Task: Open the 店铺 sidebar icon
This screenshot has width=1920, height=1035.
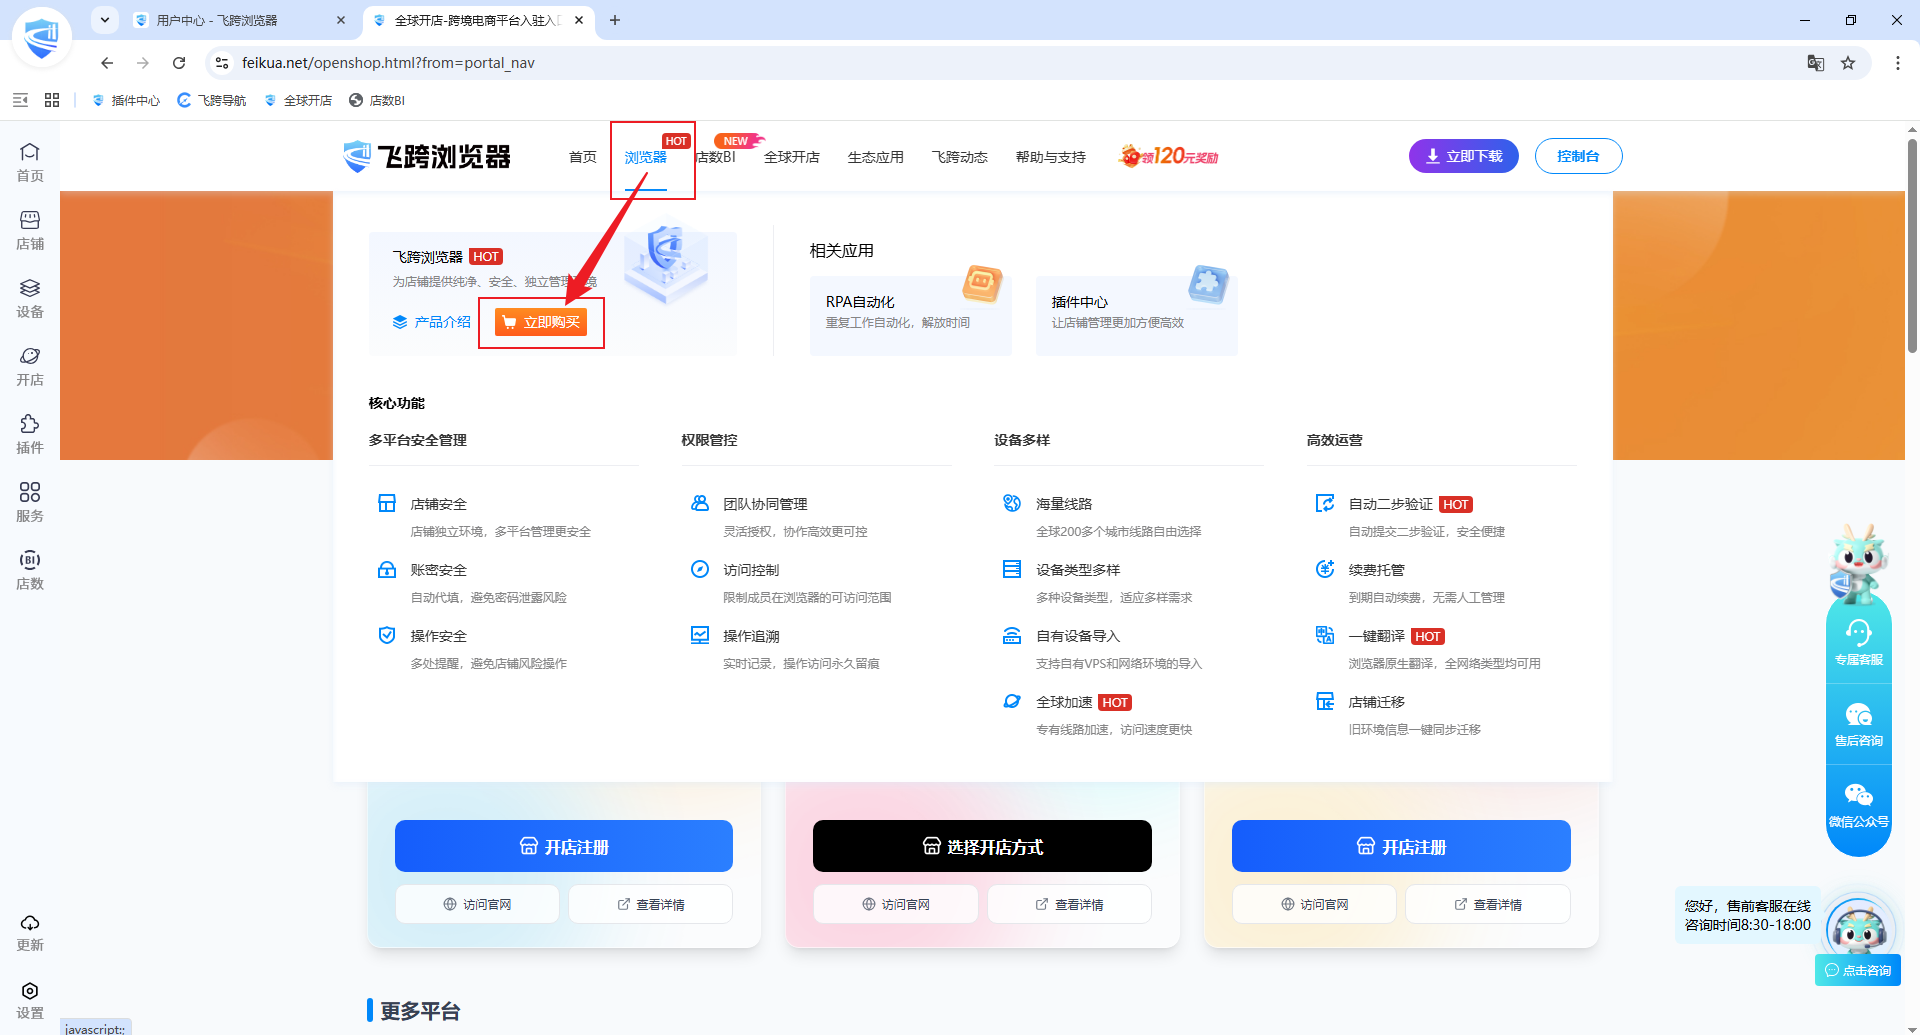Action: (30, 230)
